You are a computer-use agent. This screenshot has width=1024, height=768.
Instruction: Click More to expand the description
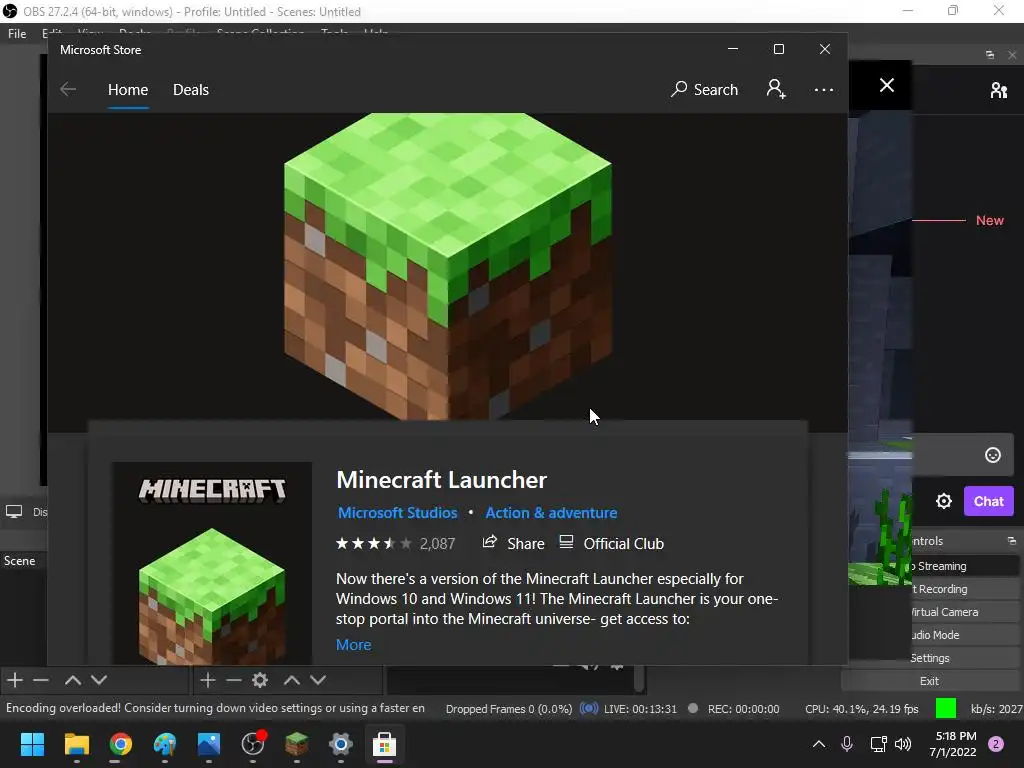pos(353,645)
